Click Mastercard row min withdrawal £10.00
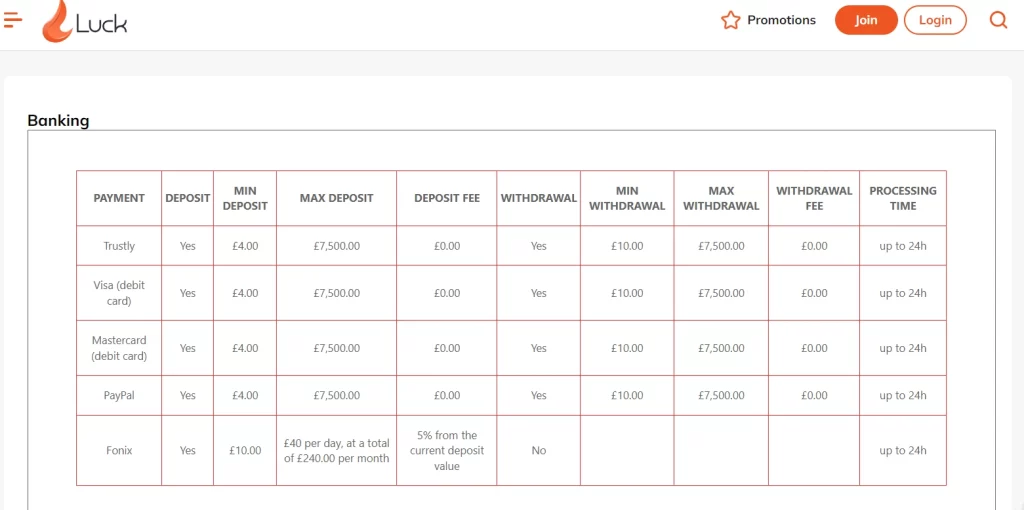Screen dimensions: 1024x510 pyautogui.click(x=627, y=348)
